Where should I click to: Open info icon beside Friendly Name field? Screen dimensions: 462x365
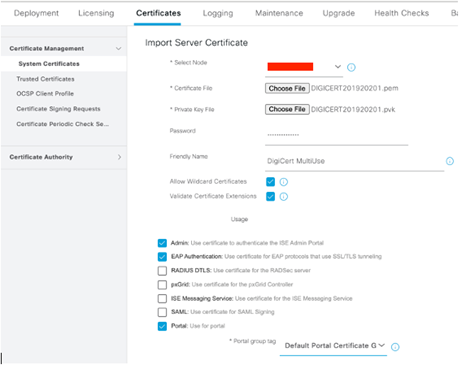[450, 161]
